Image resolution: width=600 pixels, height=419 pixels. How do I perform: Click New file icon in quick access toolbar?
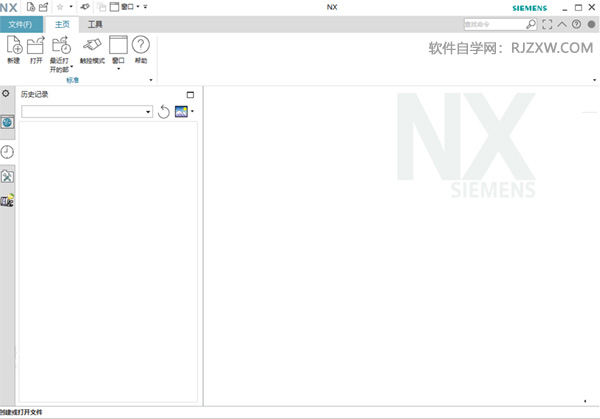[x=31, y=7]
